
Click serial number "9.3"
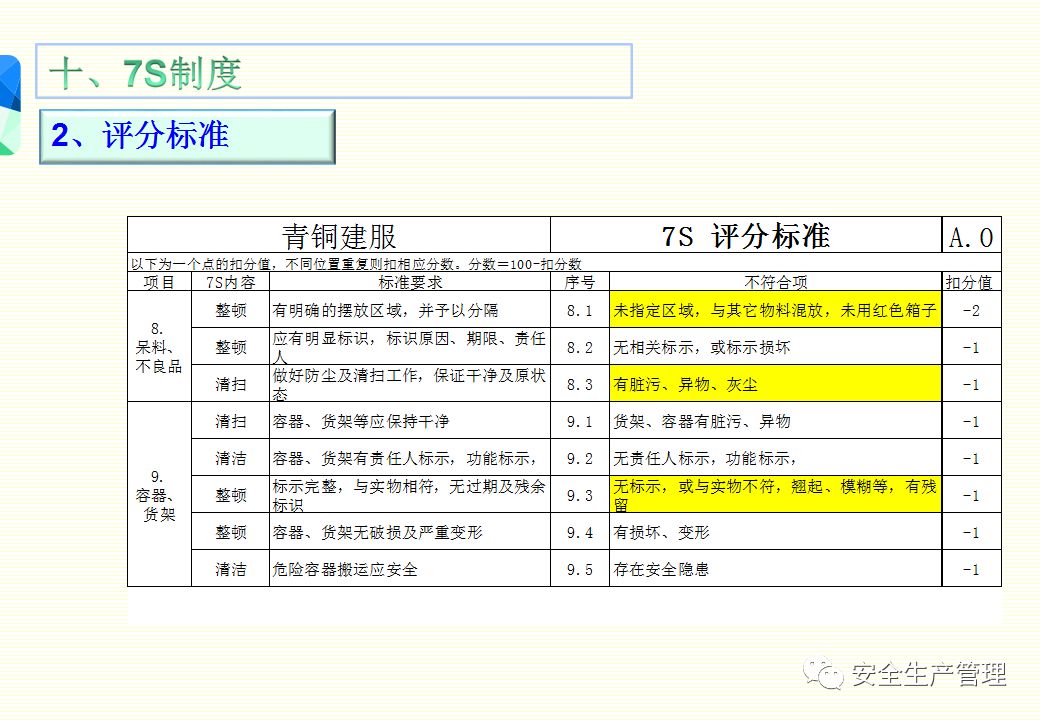[580, 496]
